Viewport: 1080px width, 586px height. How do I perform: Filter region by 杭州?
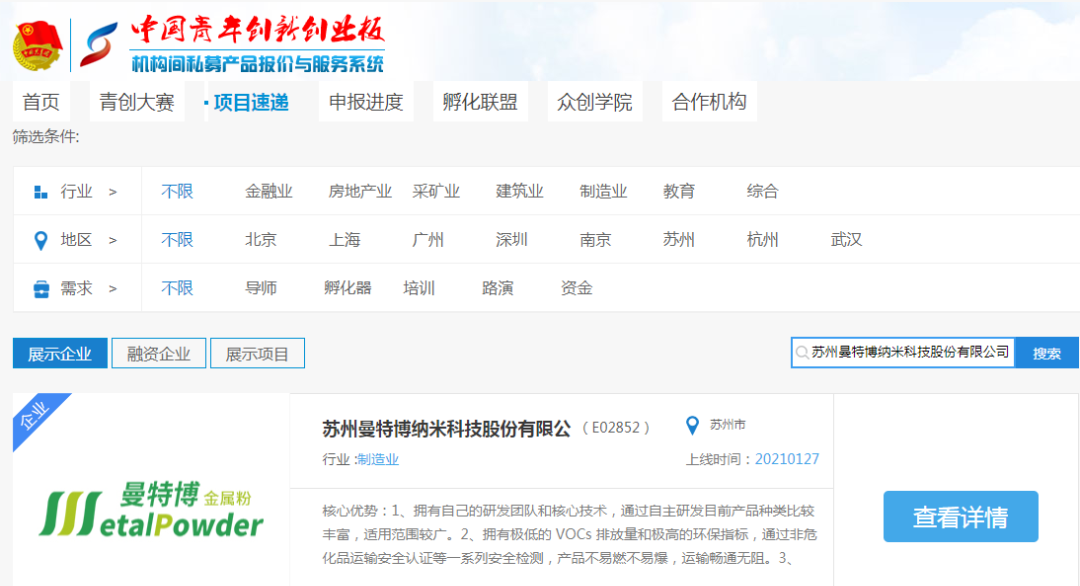pos(762,240)
